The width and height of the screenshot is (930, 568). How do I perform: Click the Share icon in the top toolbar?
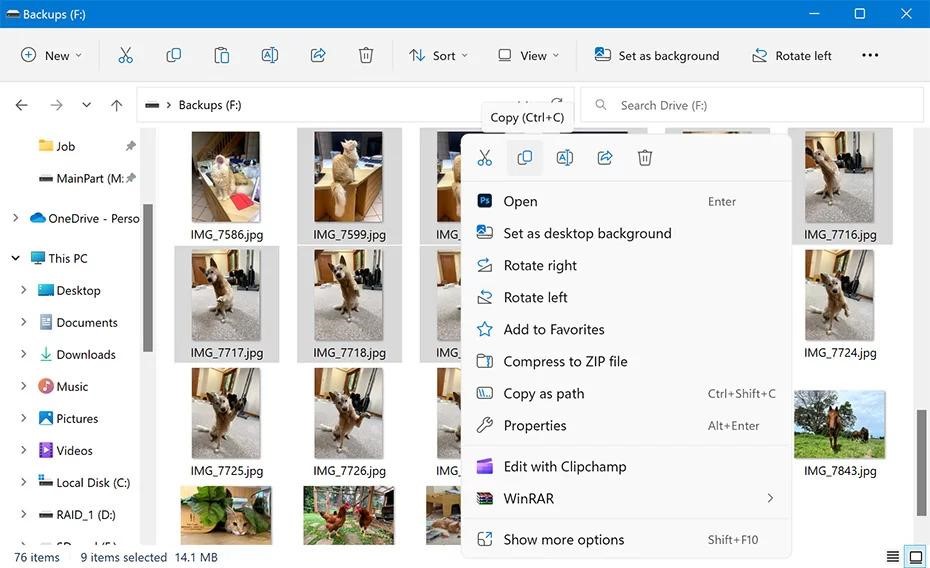click(318, 56)
